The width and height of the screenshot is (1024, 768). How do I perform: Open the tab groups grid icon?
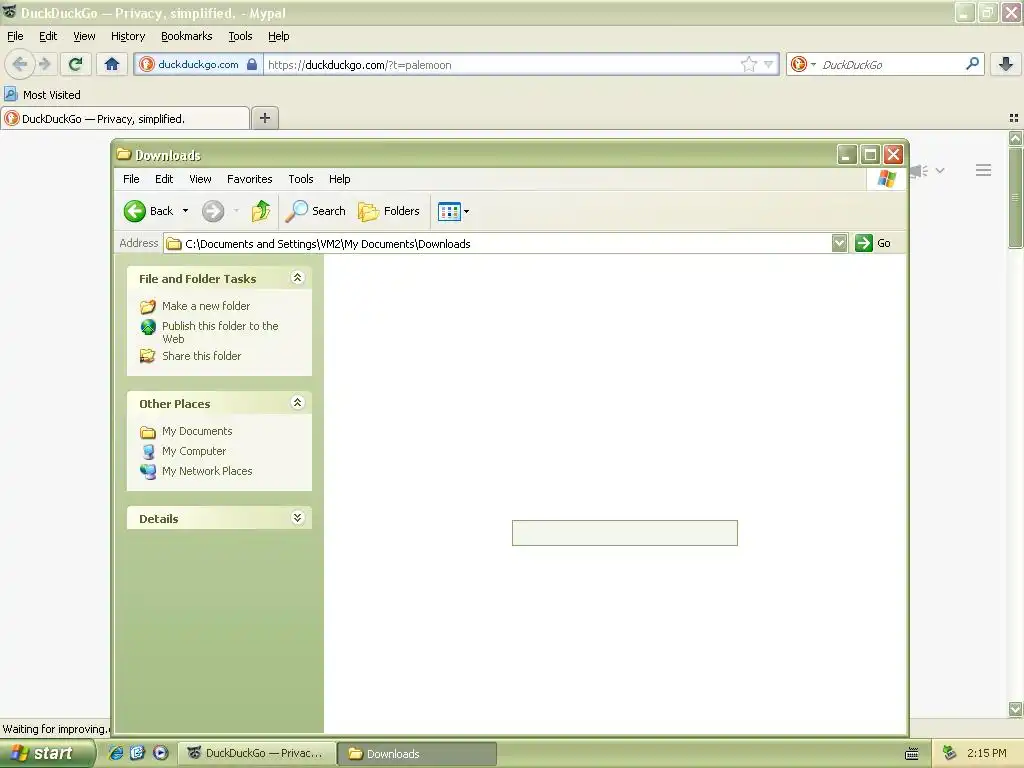point(1014,118)
